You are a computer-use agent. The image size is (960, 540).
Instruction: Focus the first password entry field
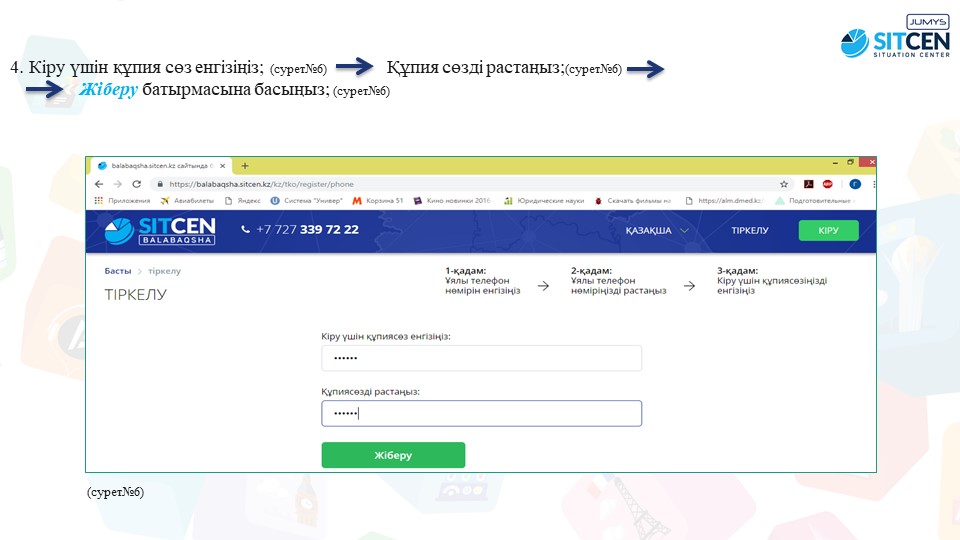tap(481, 358)
